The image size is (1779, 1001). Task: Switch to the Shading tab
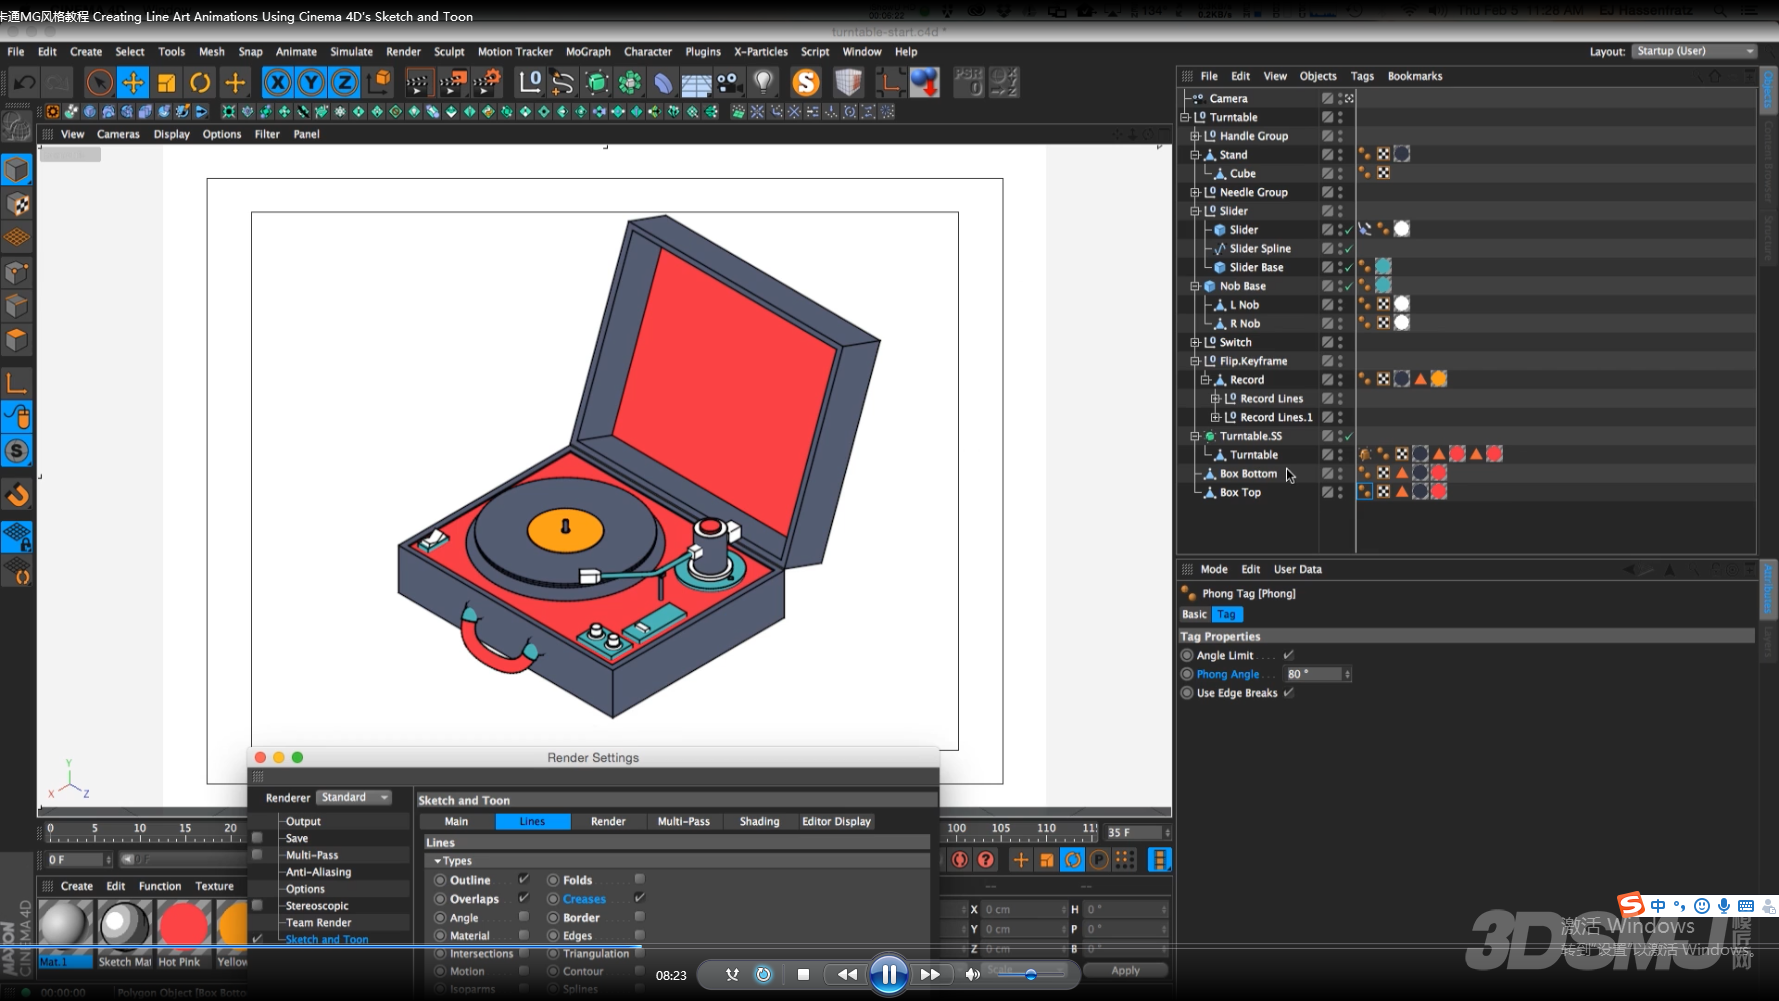coord(759,821)
